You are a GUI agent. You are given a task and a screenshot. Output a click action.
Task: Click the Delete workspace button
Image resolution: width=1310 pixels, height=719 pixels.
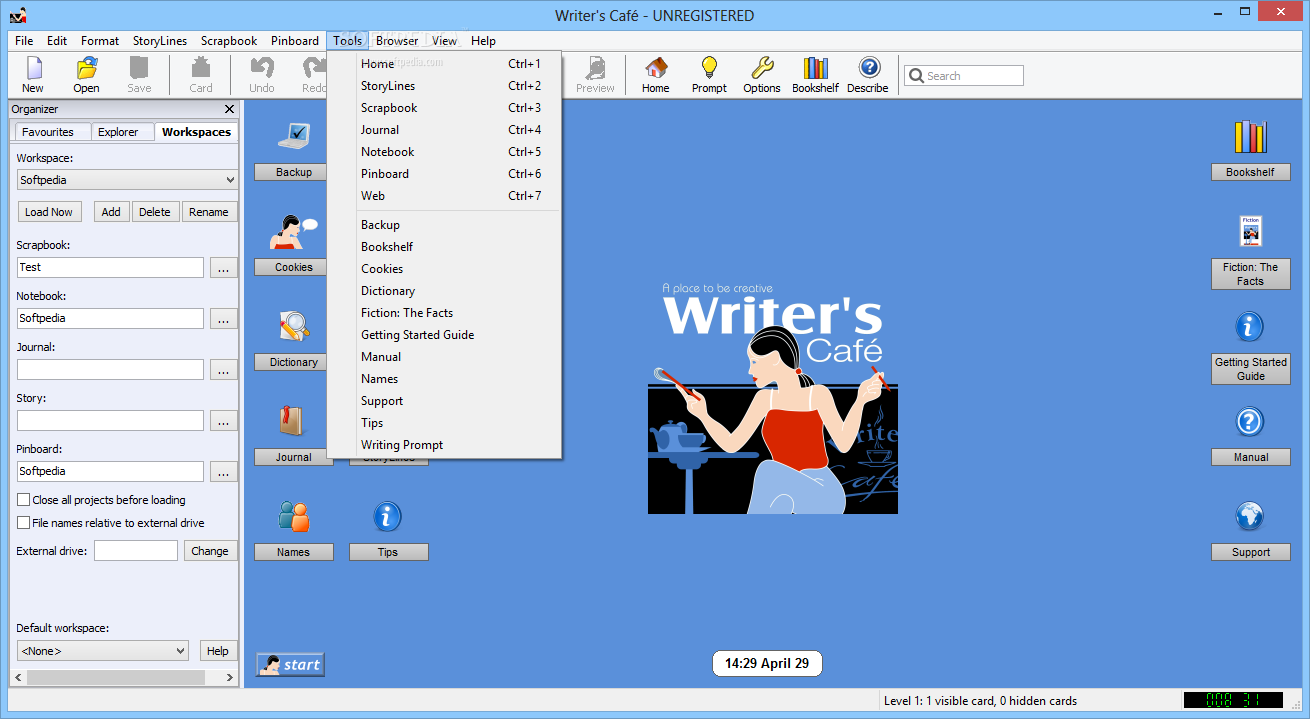[155, 212]
